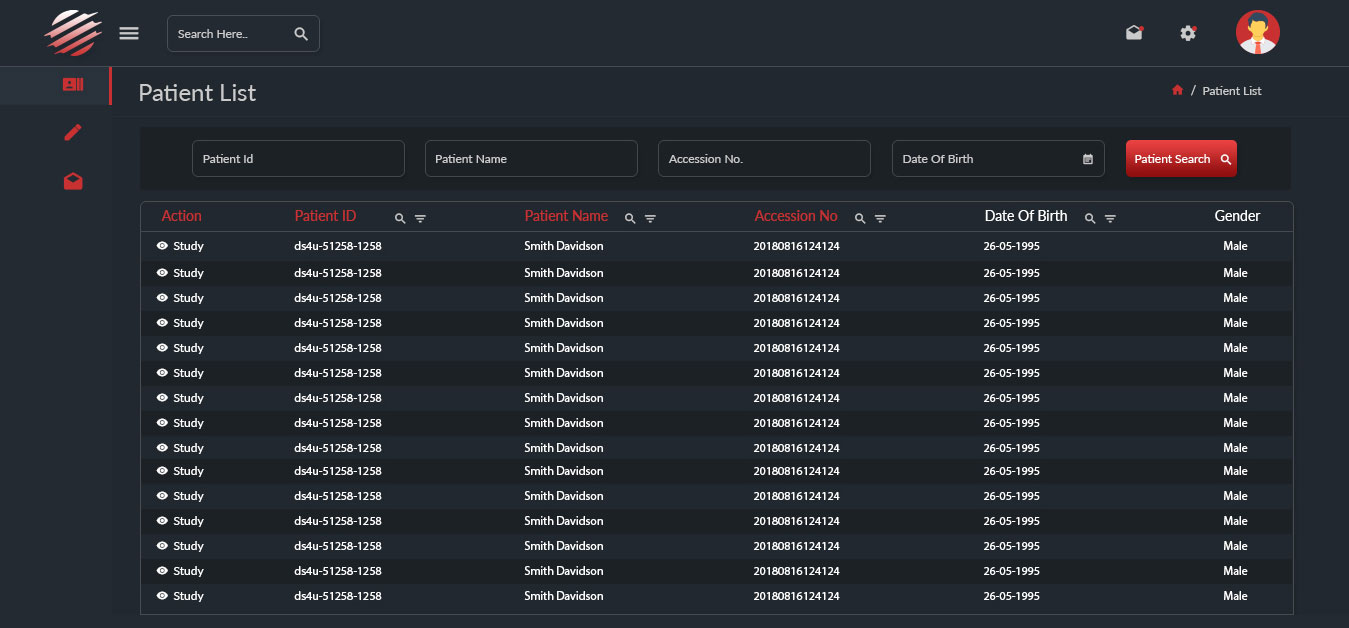Click the Action column header
The width and height of the screenshot is (1349, 628).
coord(181,216)
